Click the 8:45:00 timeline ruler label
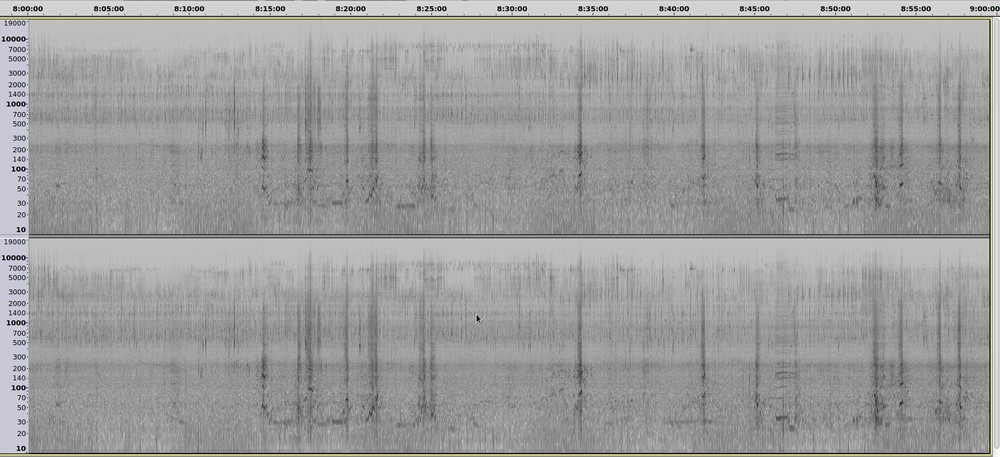 coord(754,8)
